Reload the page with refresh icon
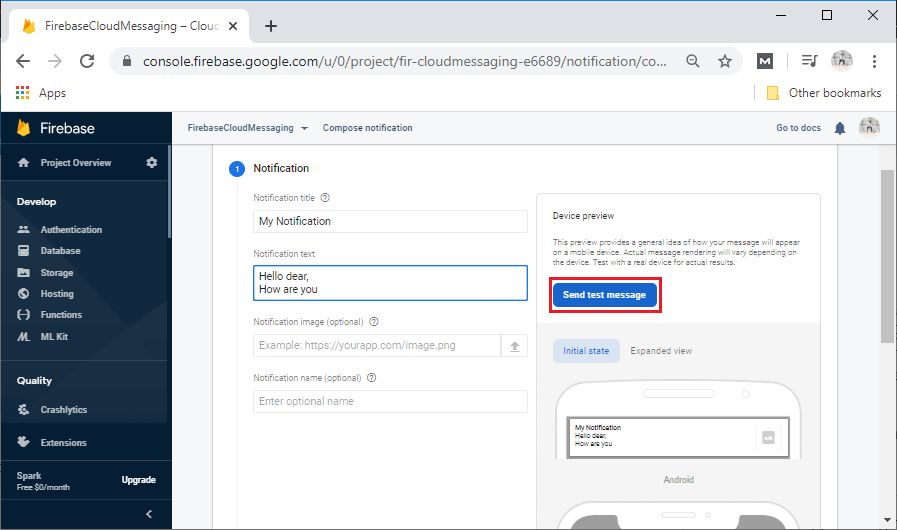This screenshot has height=530, width=897. click(87, 61)
